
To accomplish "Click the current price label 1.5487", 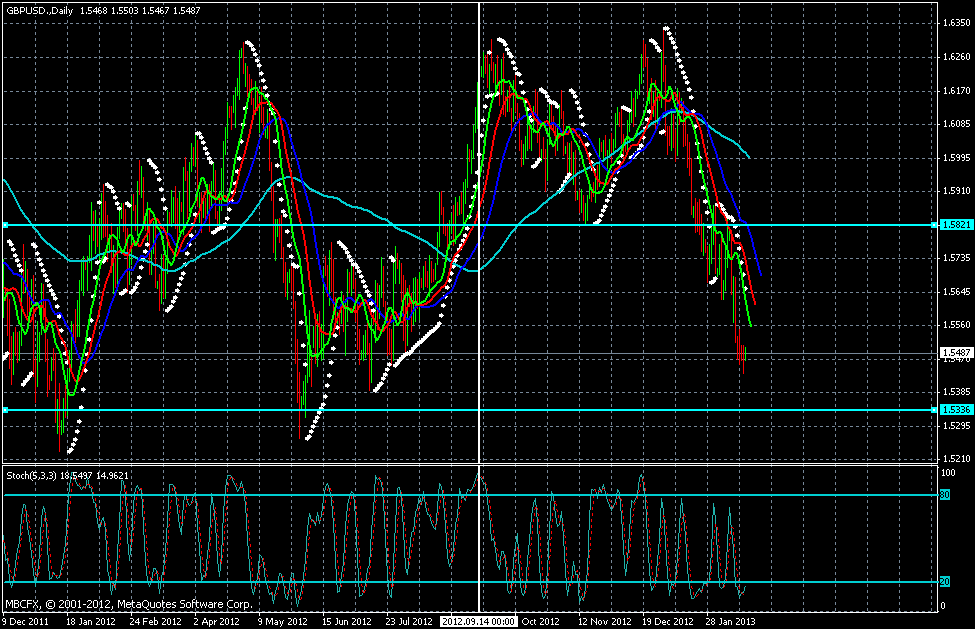I will click(x=955, y=353).
